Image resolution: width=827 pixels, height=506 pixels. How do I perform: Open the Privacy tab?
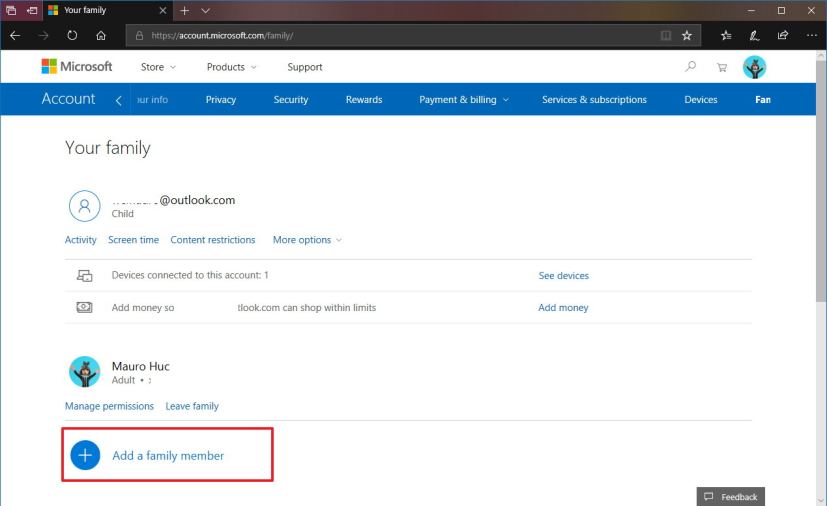(220, 99)
